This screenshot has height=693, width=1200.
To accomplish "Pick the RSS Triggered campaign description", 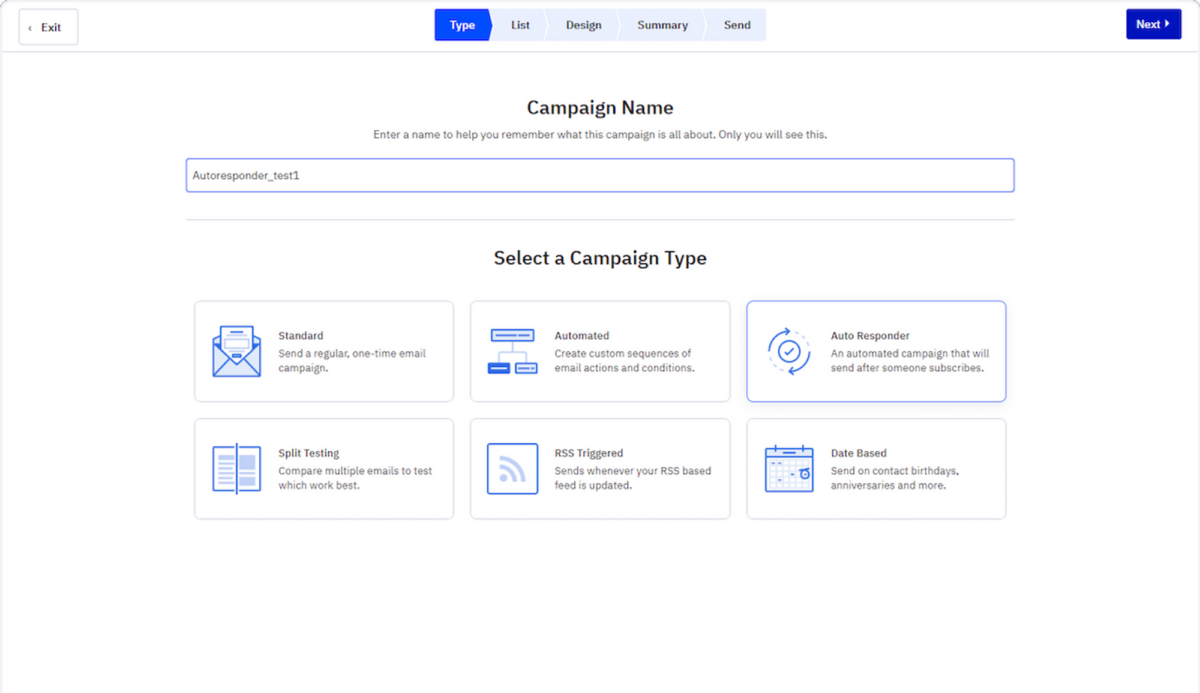I will 632,478.
